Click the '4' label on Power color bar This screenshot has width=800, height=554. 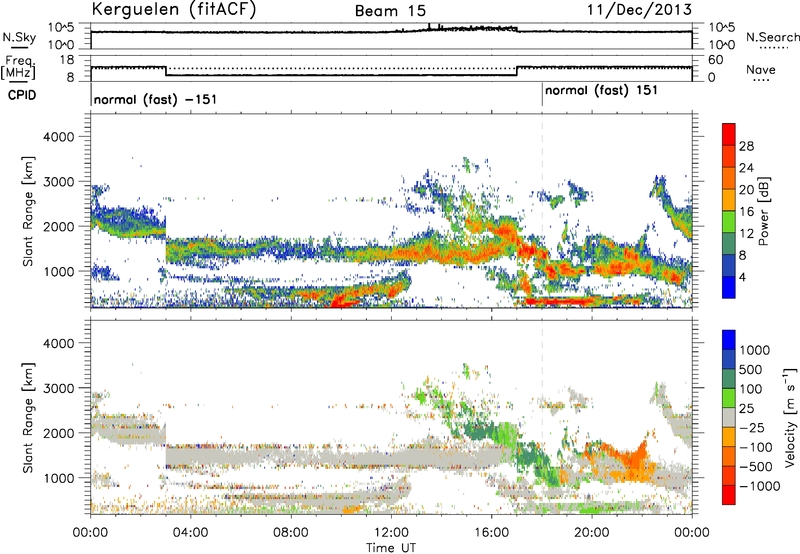point(743,278)
